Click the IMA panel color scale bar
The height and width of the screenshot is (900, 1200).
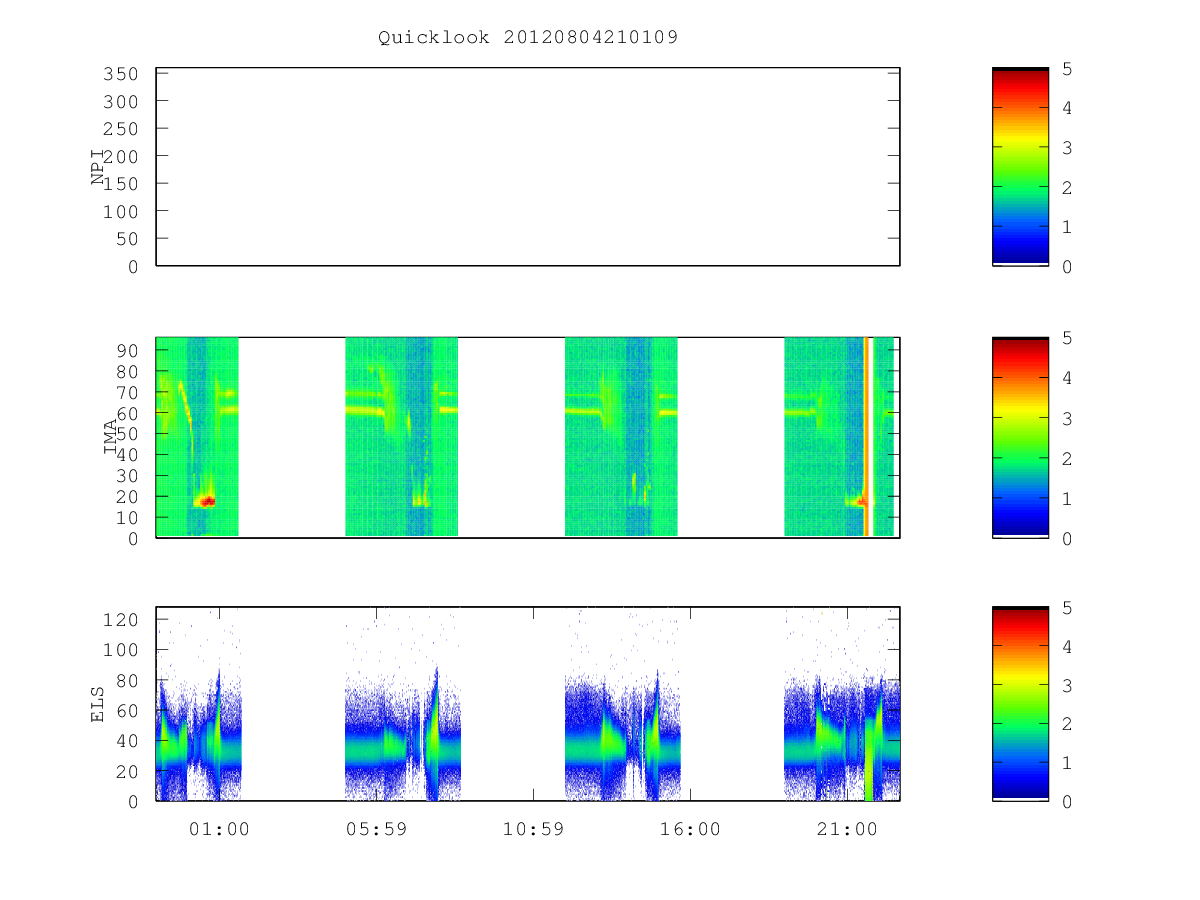point(1020,438)
